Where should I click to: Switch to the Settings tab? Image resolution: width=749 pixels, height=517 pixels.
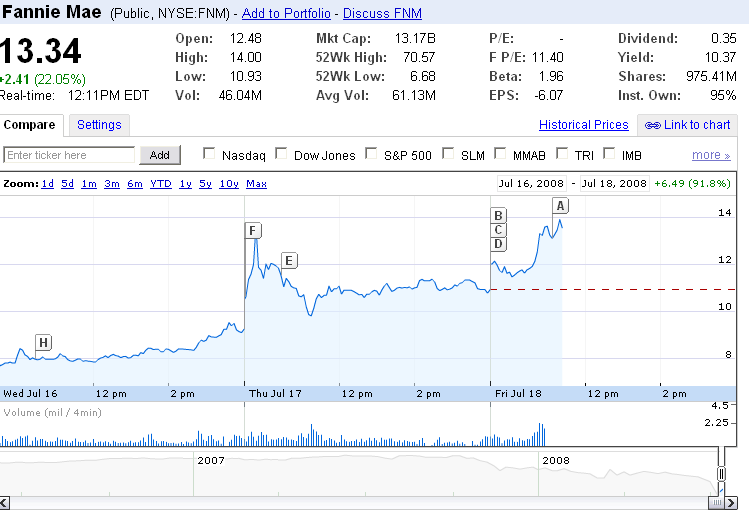pyautogui.click(x=99, y=125)
